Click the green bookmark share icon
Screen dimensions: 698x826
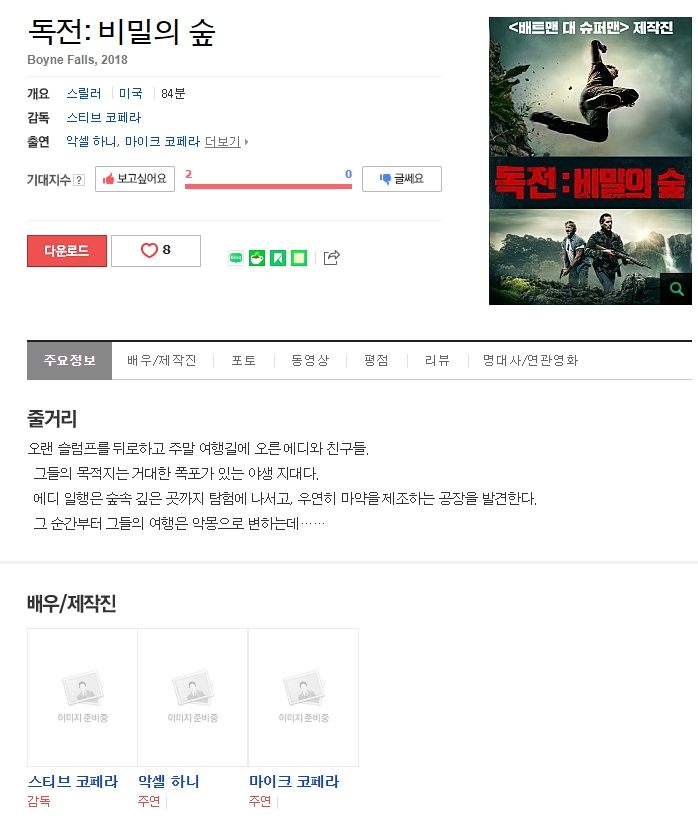click(278, 258)
